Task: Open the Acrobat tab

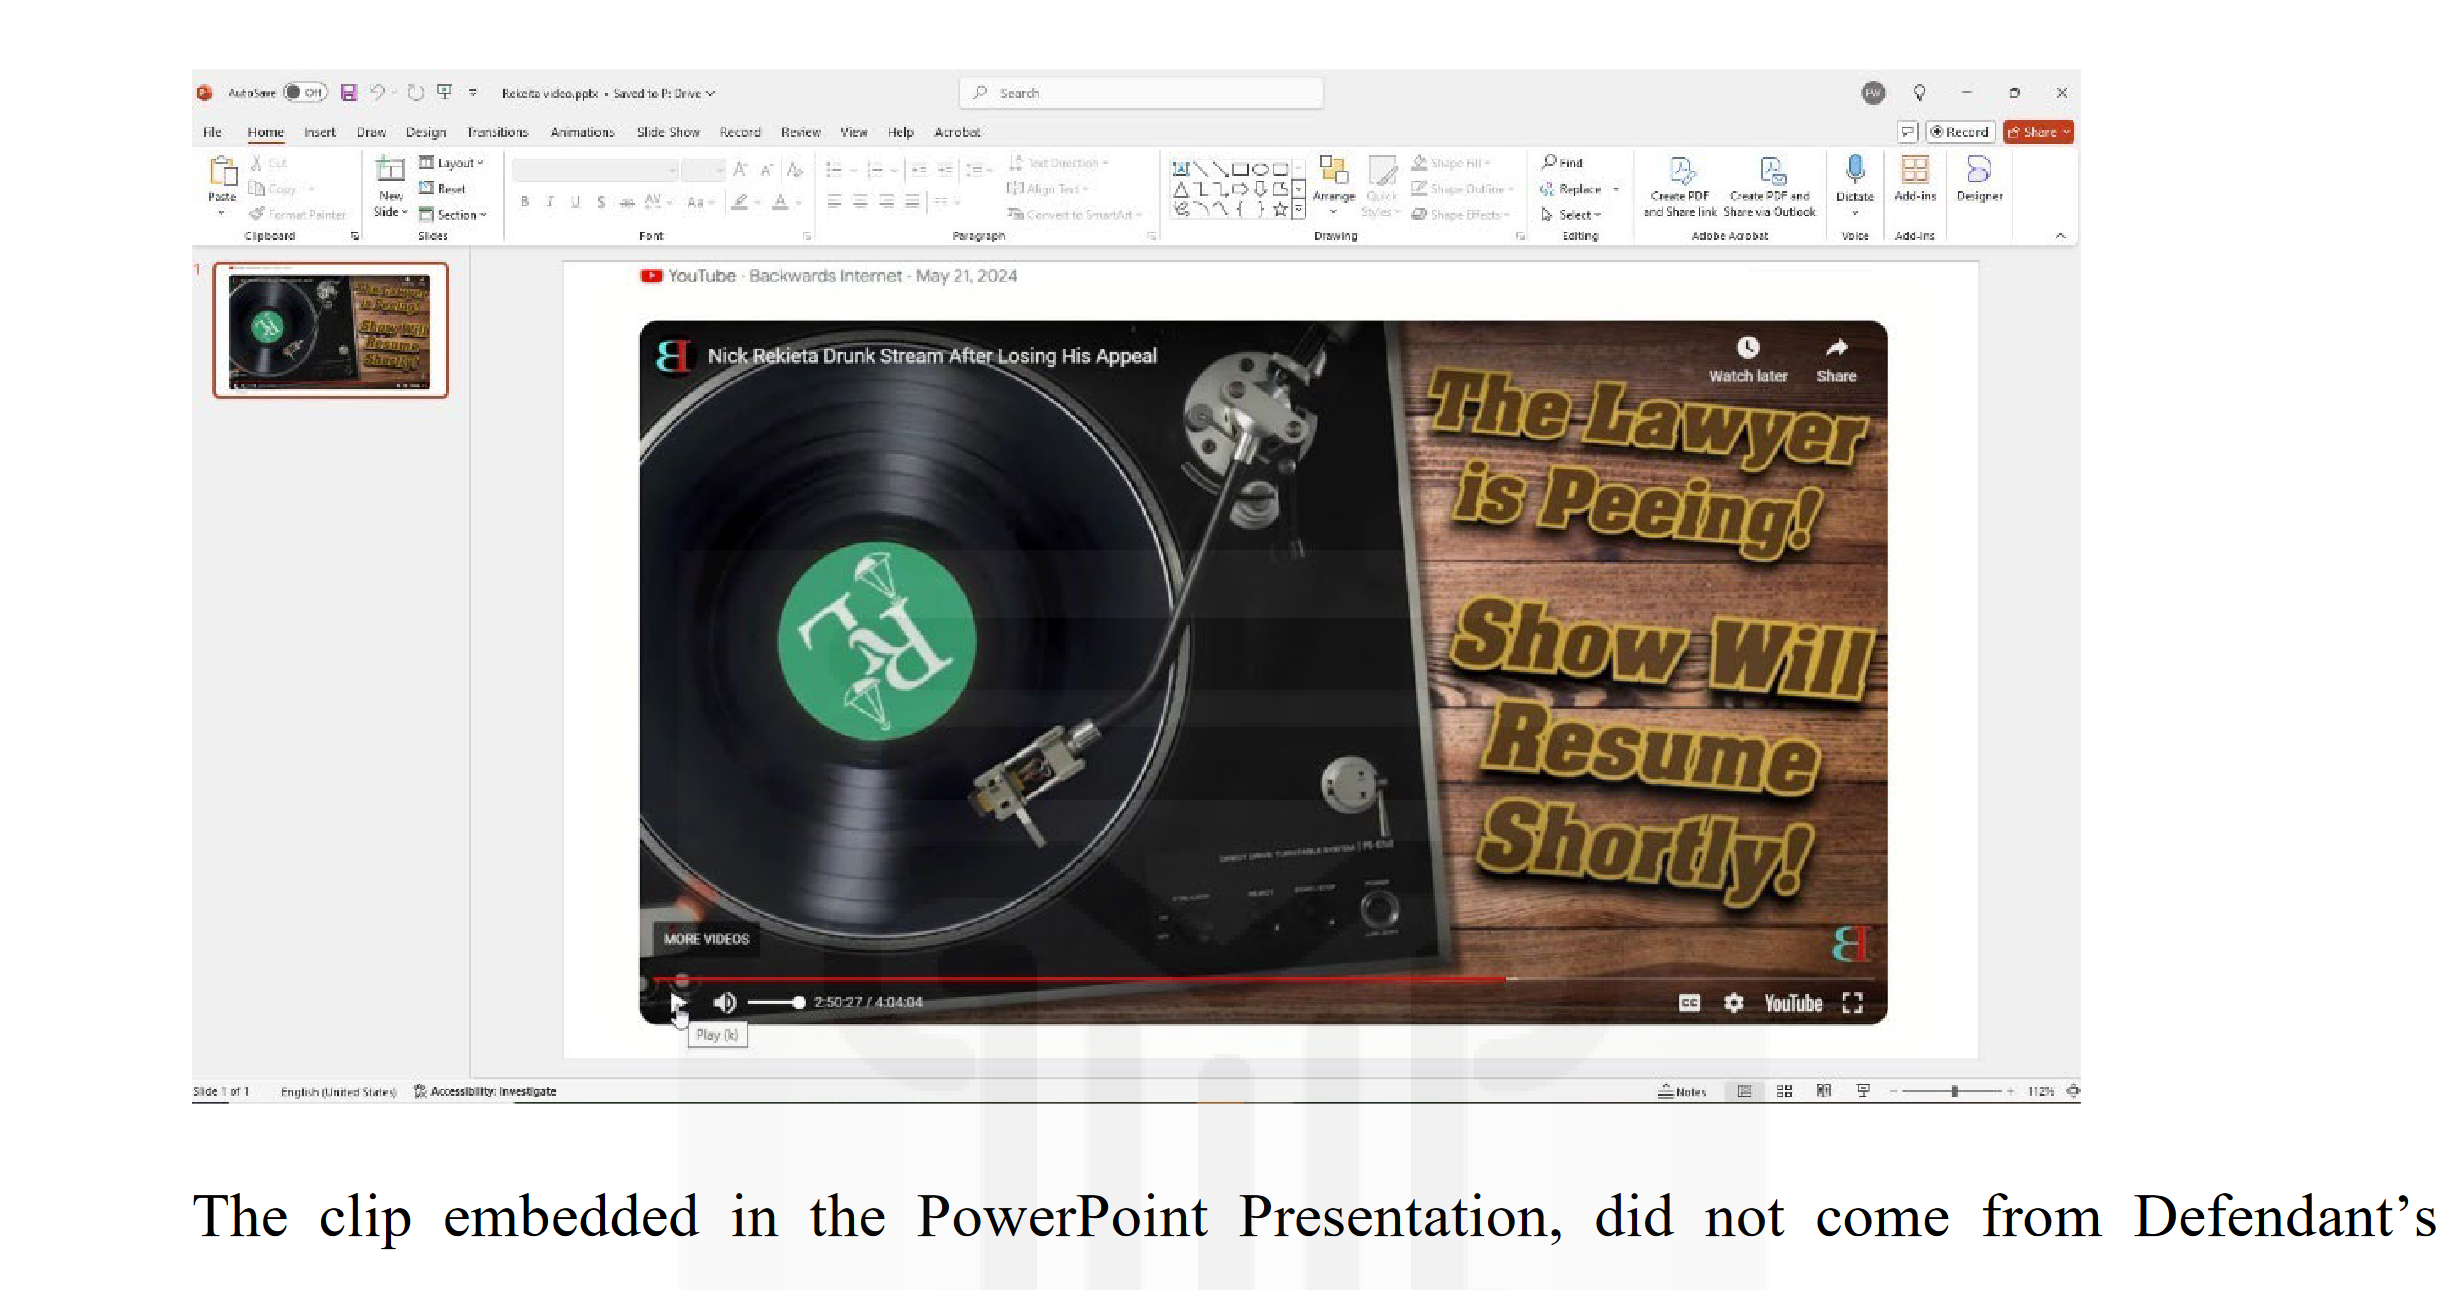Action: 957,132
